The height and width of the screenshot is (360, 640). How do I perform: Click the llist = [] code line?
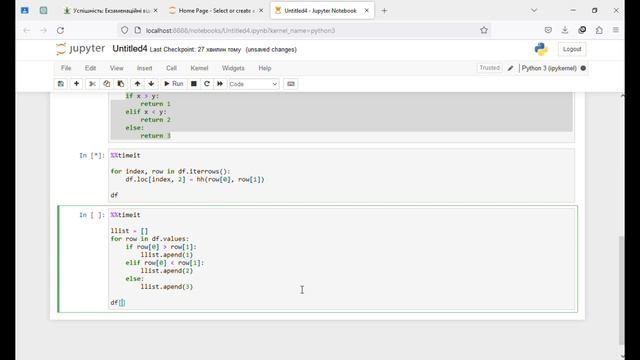129,231
